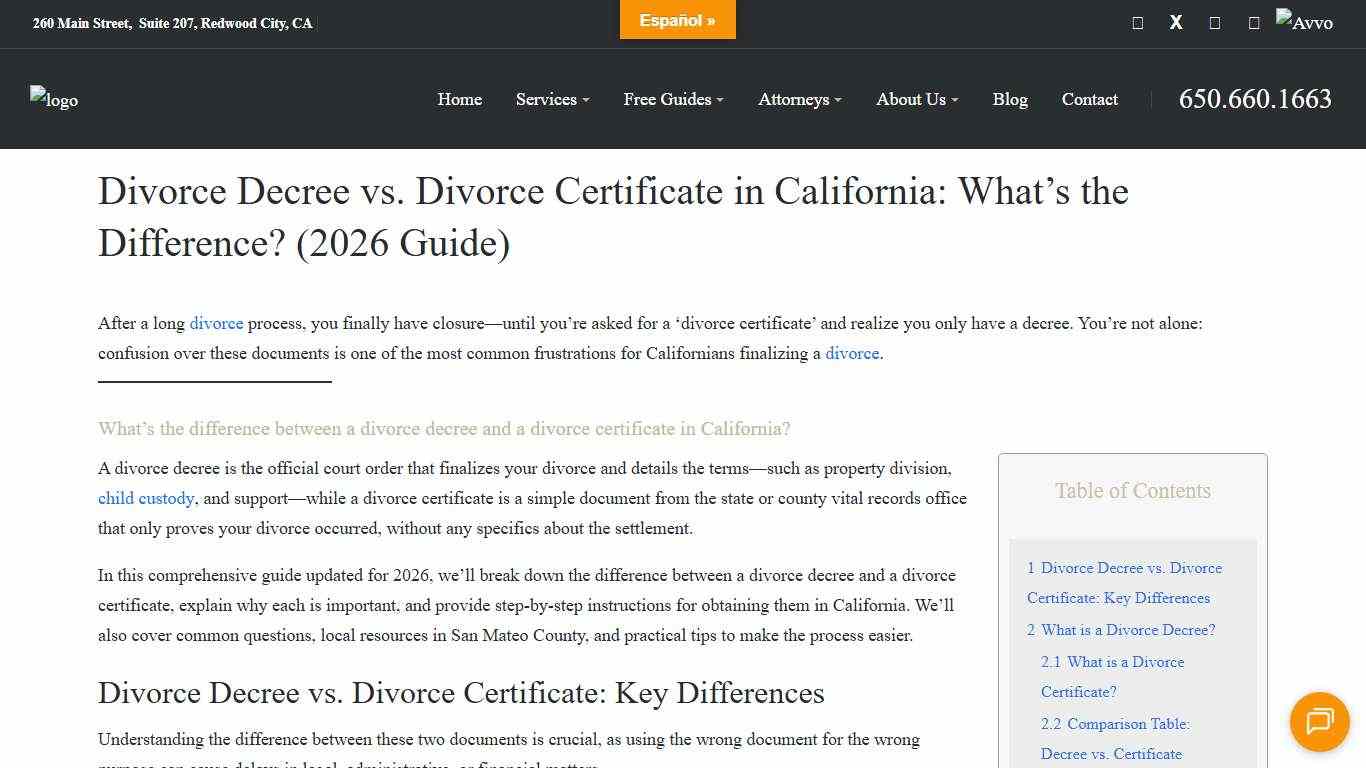Click the child custody link

(x=146, y=498)
